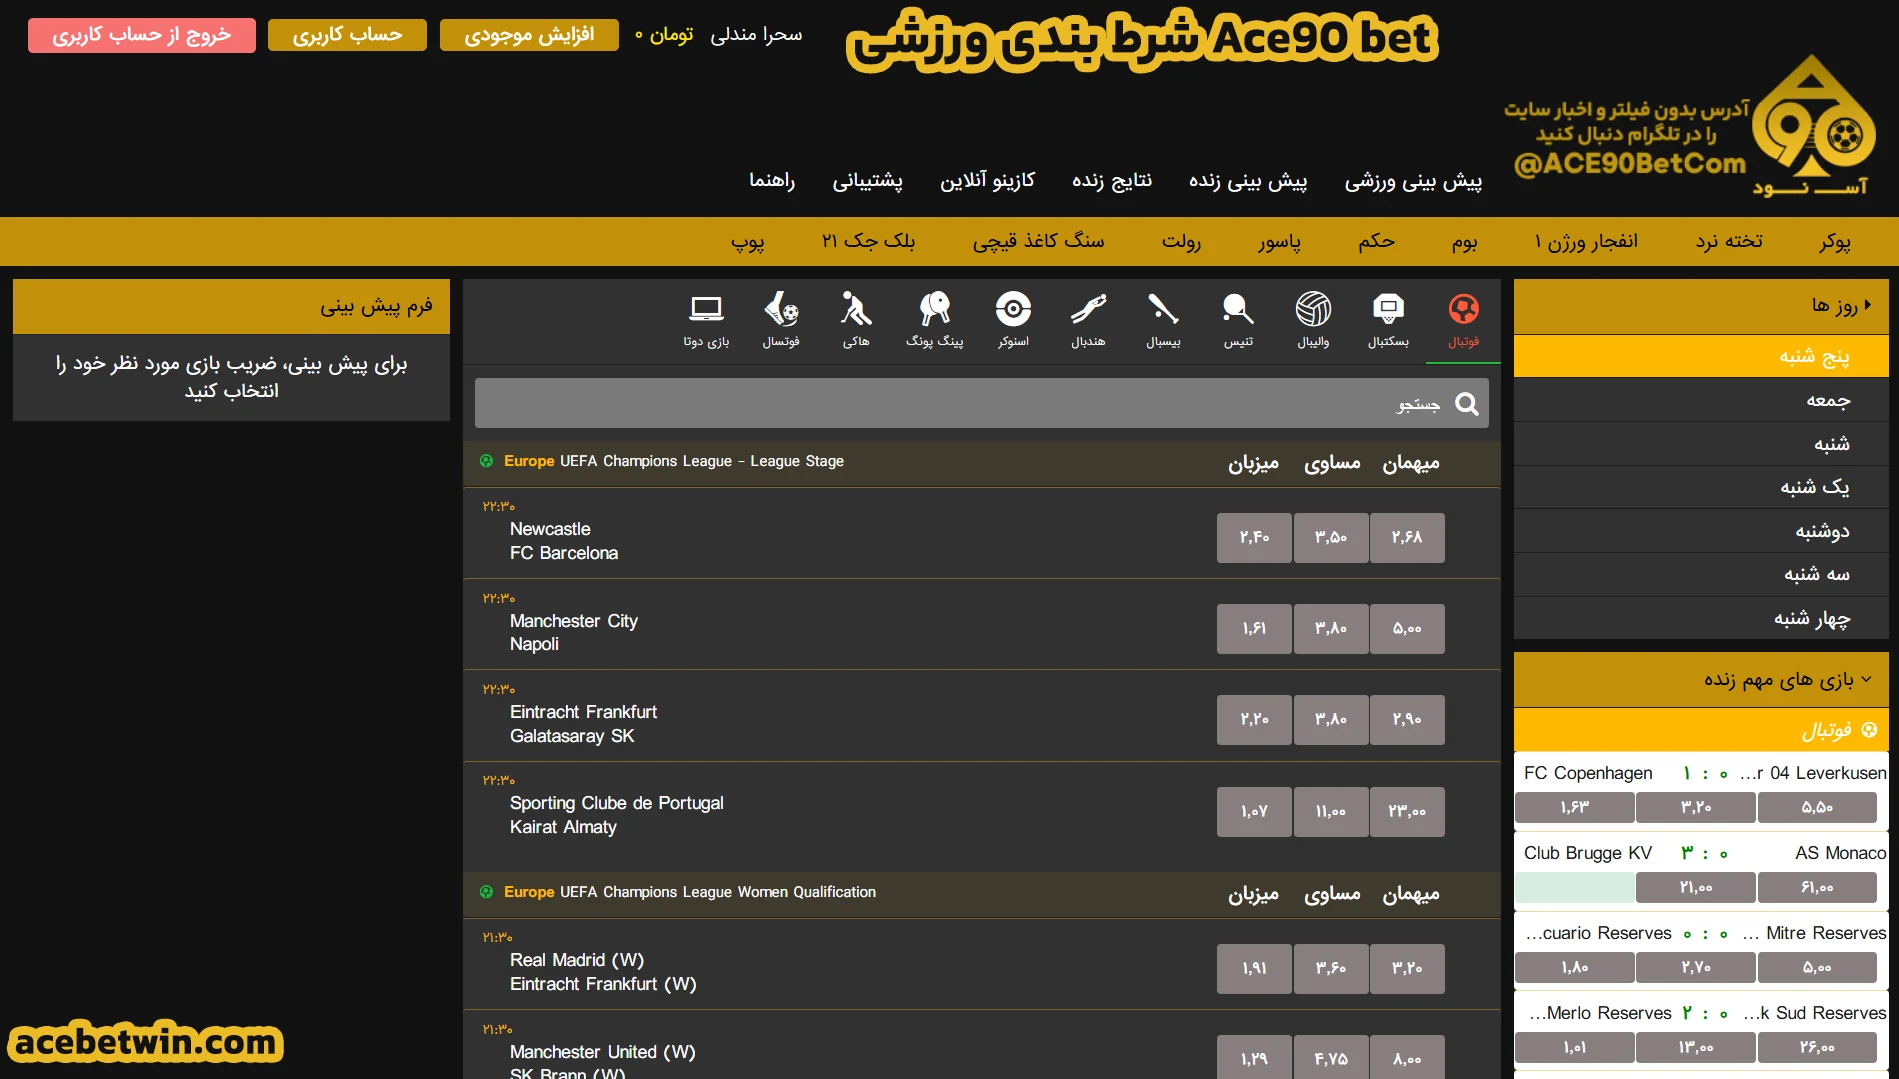The height and width of the screenshot is (1079, 1899).
Task: Click the 'افزایش موجودی' deposit button
Action: (529, 35)
